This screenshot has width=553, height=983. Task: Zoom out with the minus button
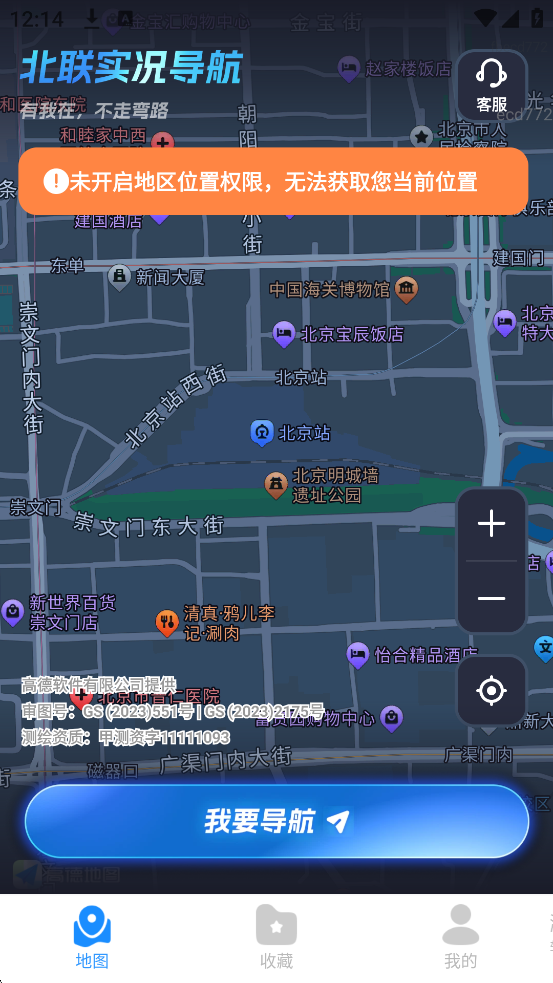click(492, 598)
